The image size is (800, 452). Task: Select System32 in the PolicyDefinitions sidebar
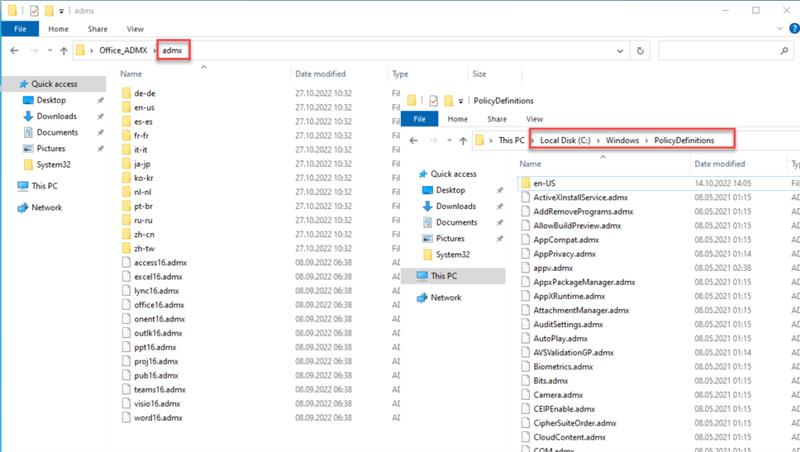(x=453, y=255)
